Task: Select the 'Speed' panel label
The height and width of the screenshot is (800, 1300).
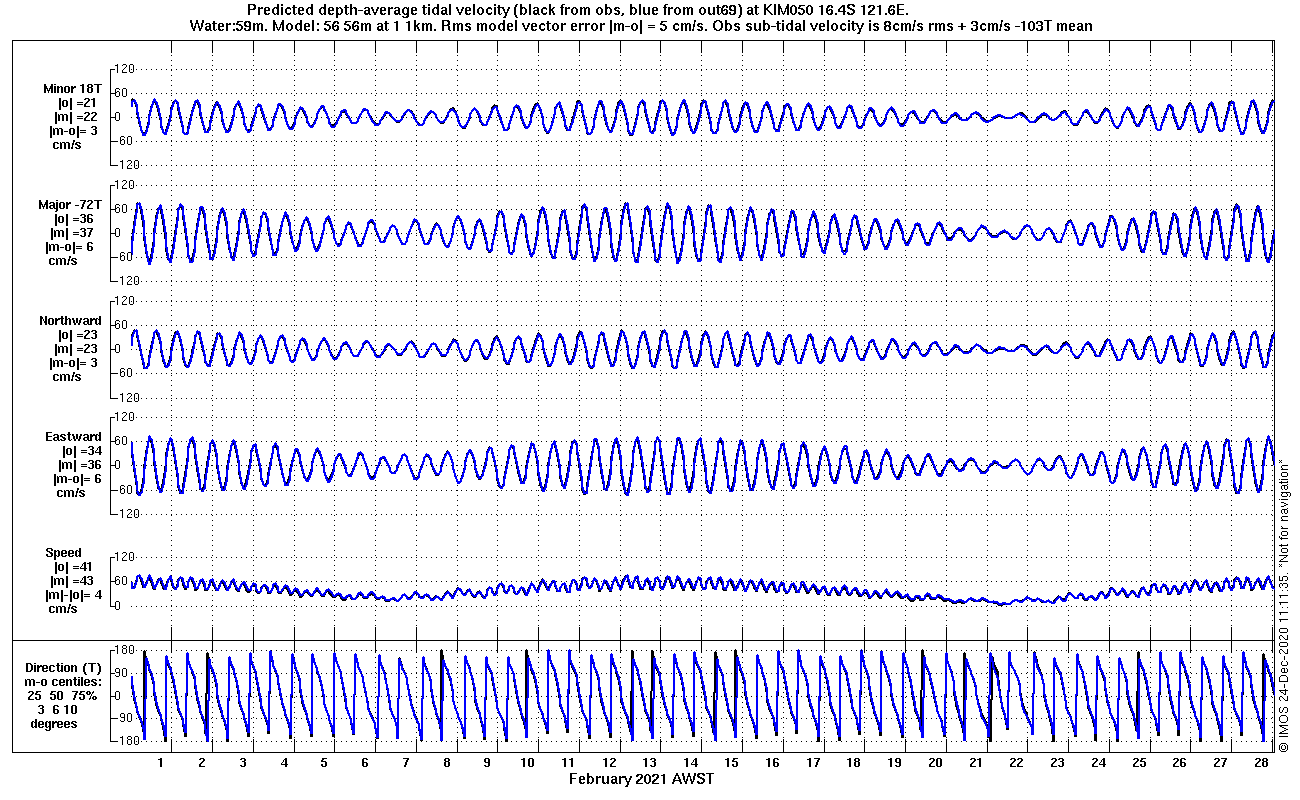Action: pyautogui.click(x=63, y=553)
